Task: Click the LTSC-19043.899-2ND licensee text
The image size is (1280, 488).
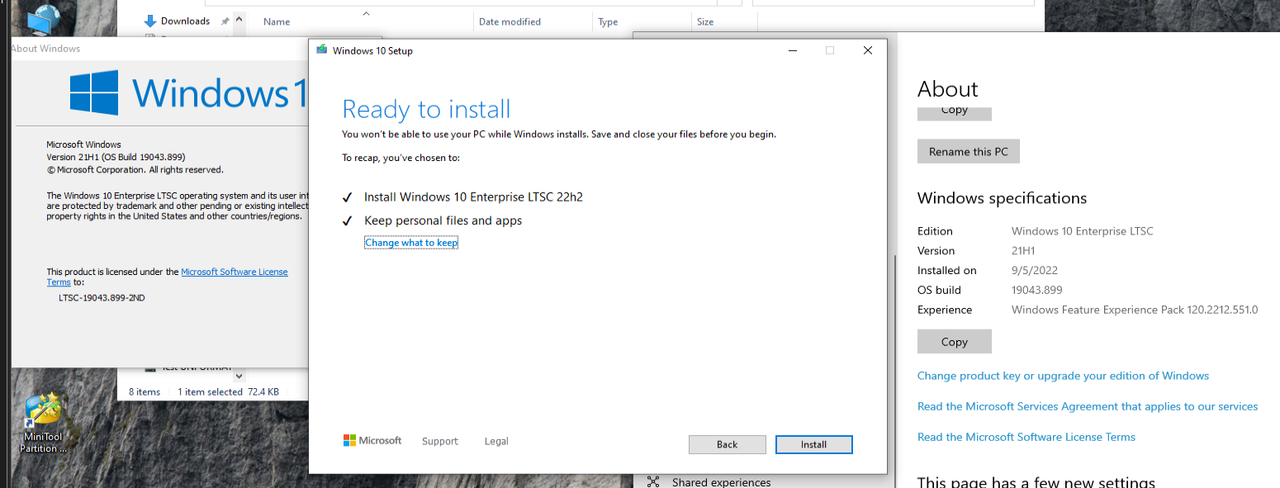Action: pyautogui.click(x=102, y=297)
